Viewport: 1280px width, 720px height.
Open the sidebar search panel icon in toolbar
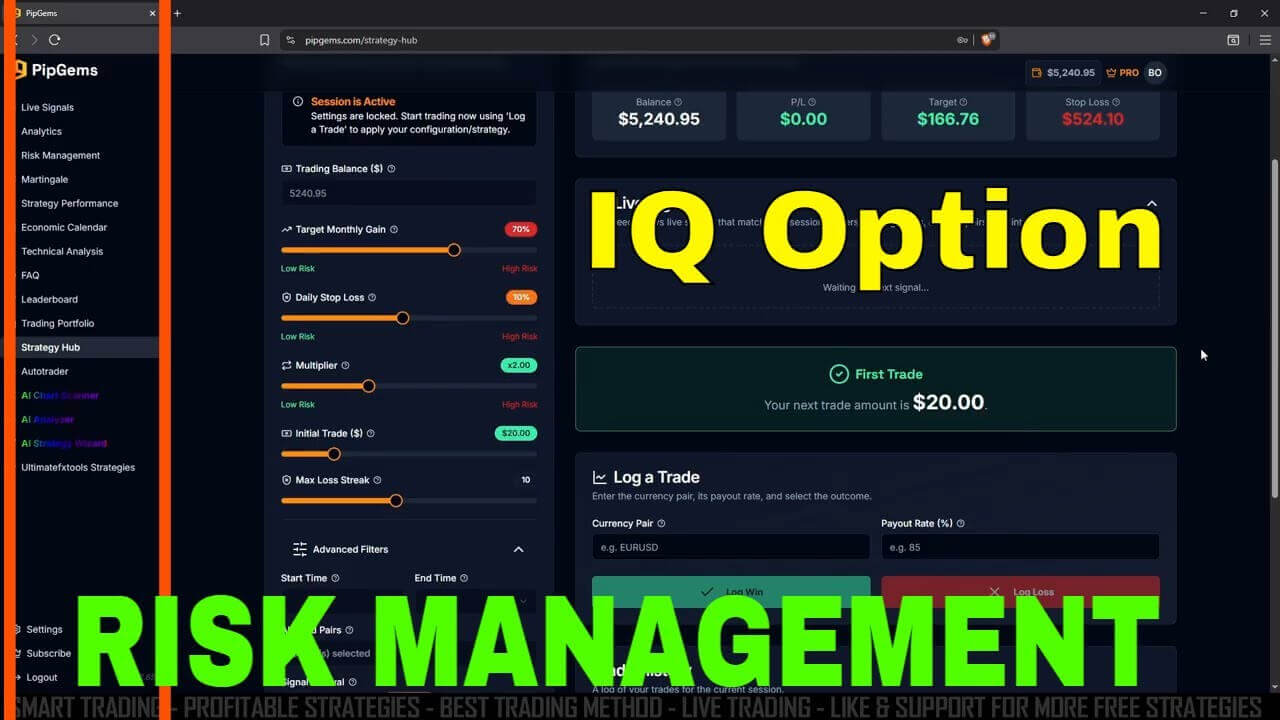coord(1233,40)
